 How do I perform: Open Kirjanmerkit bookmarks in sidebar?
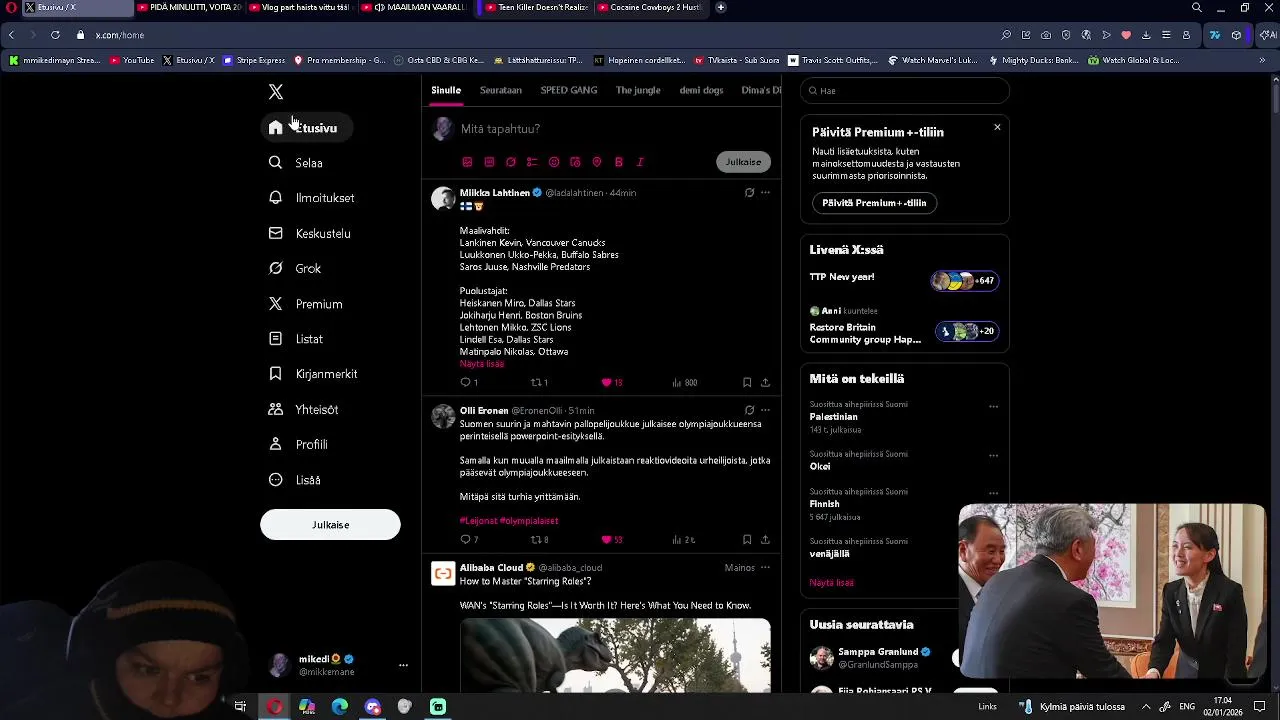(x=313, y=374)
